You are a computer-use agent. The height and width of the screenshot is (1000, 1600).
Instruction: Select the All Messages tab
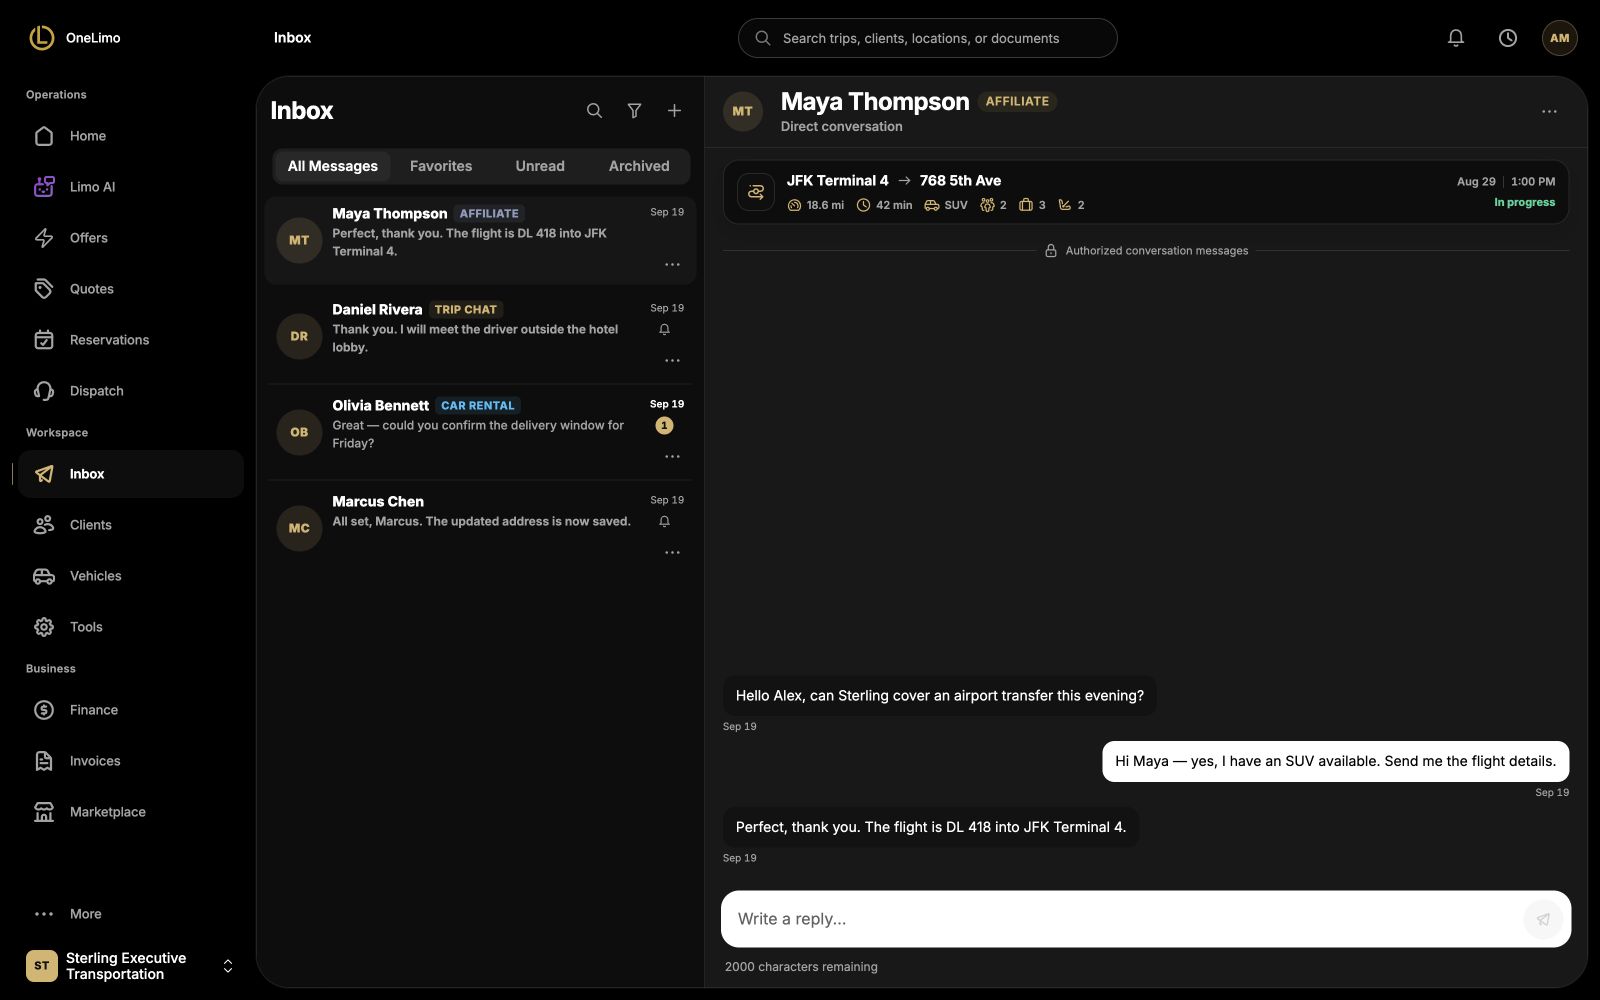(333, 166)
